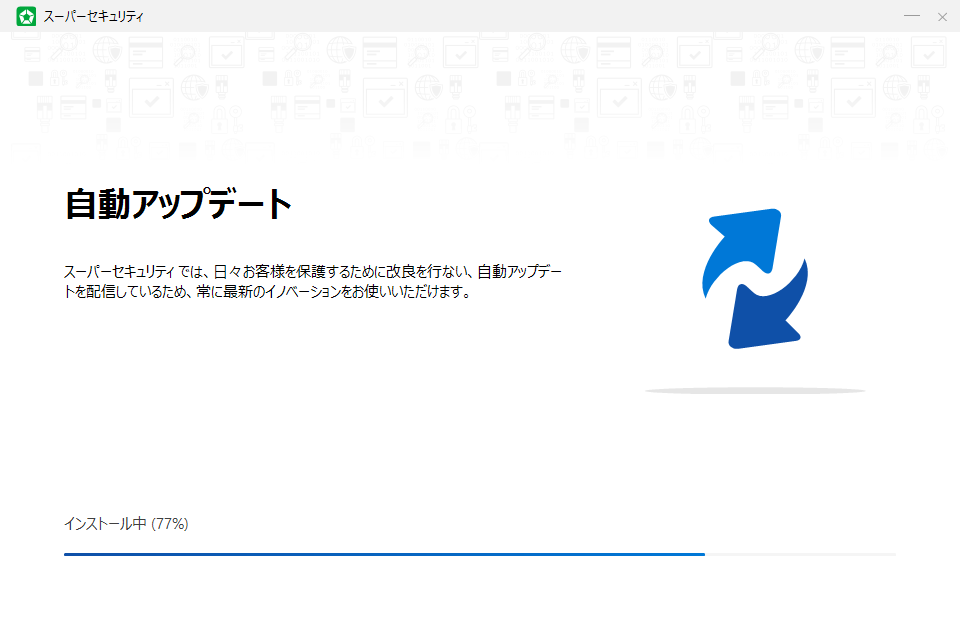The width and height of the screenshot is (960, 640).
Task: Click the installation progress bar
Action: pos(479,554)
